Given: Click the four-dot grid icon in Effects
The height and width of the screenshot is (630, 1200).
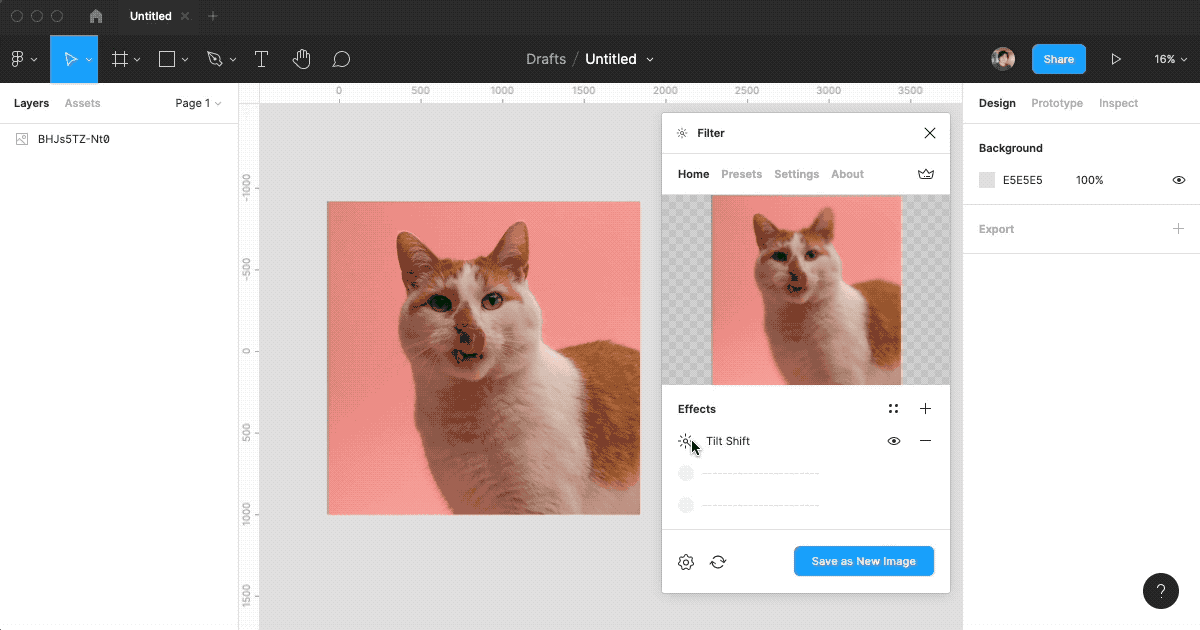Looking at the screenshot, I should click(x=893, y=409).
